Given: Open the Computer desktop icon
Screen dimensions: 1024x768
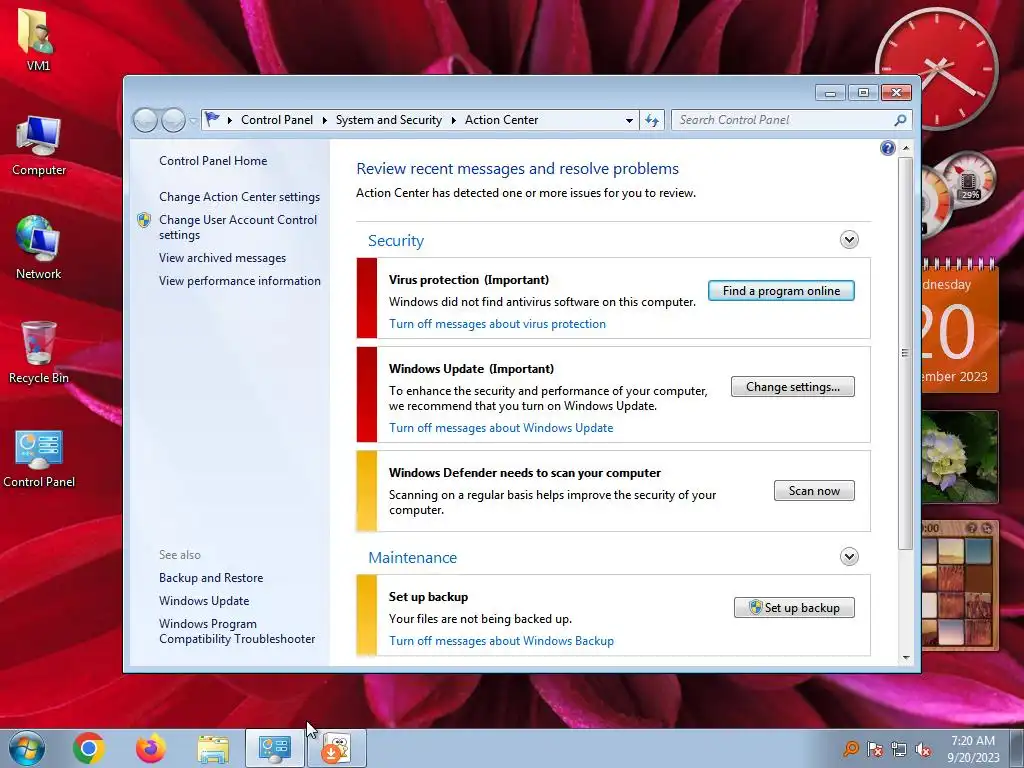Looking at the screenshot, I should tap(39, 146).
